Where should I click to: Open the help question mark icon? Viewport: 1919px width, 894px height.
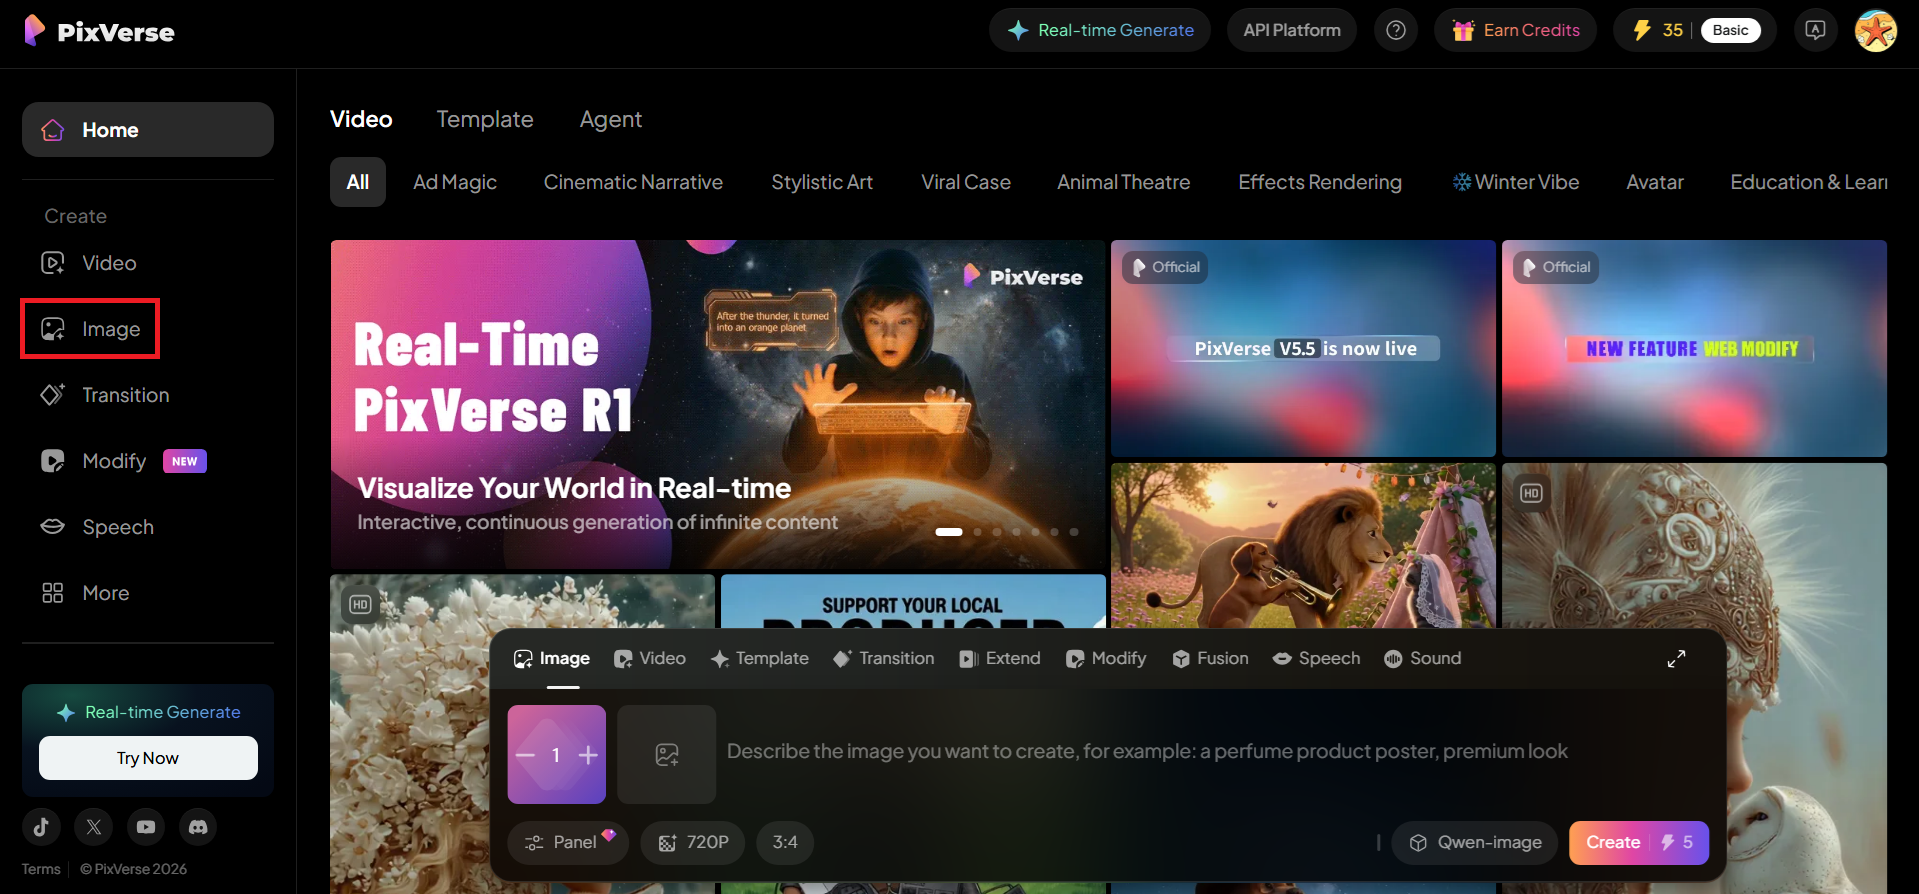[x=1396, y=30]
